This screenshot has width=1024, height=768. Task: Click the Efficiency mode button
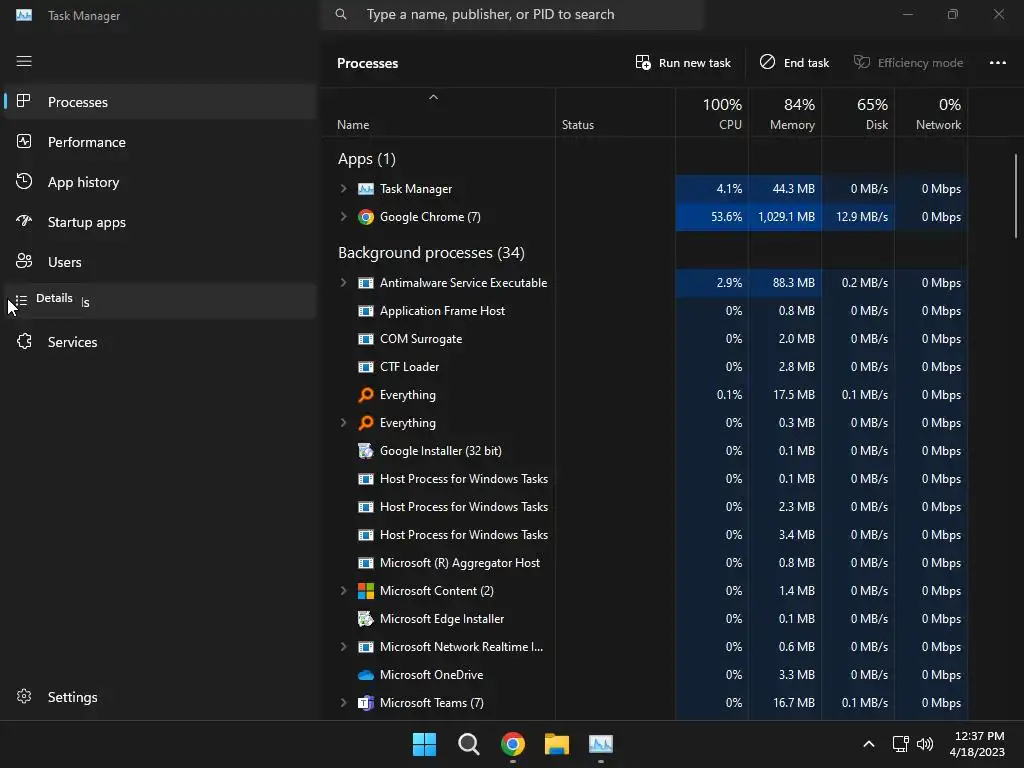(908, 63)
